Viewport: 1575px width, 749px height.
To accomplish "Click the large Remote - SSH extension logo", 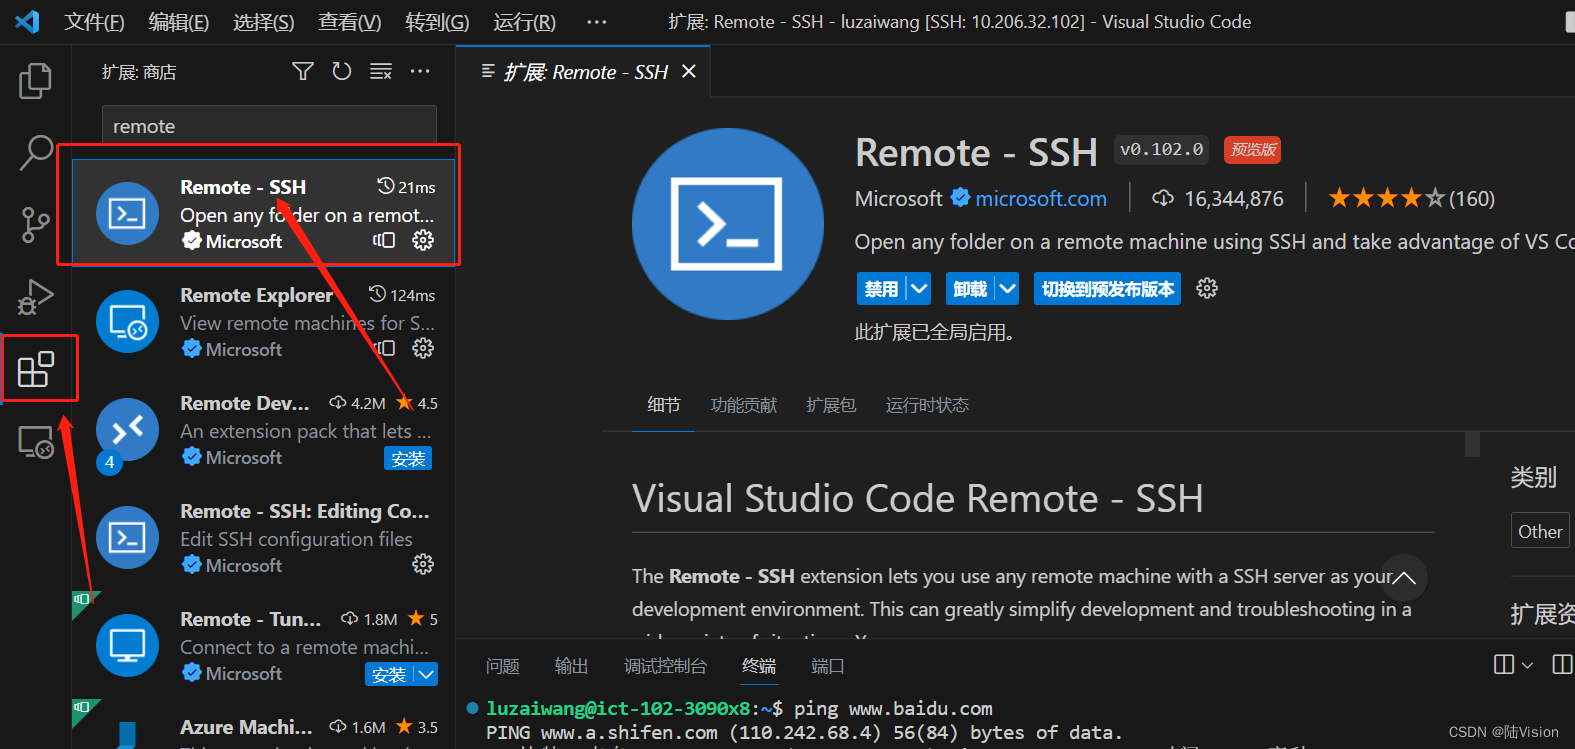I will (x=727, y=224).
